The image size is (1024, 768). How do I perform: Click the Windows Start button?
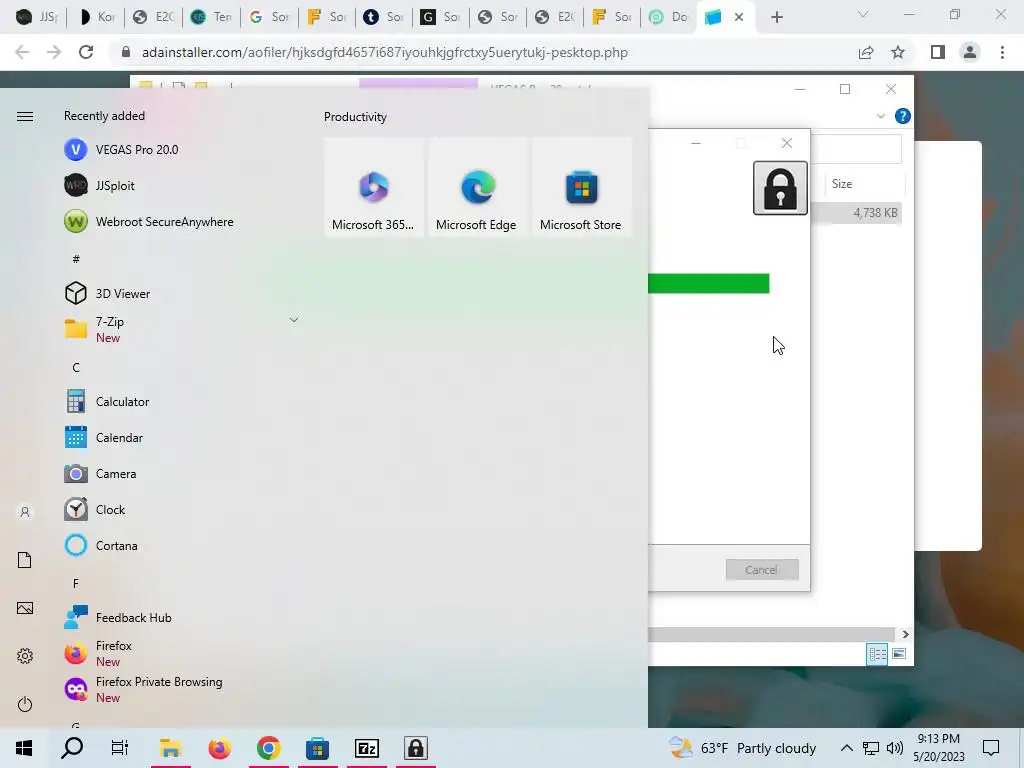(x=24, y=748)
